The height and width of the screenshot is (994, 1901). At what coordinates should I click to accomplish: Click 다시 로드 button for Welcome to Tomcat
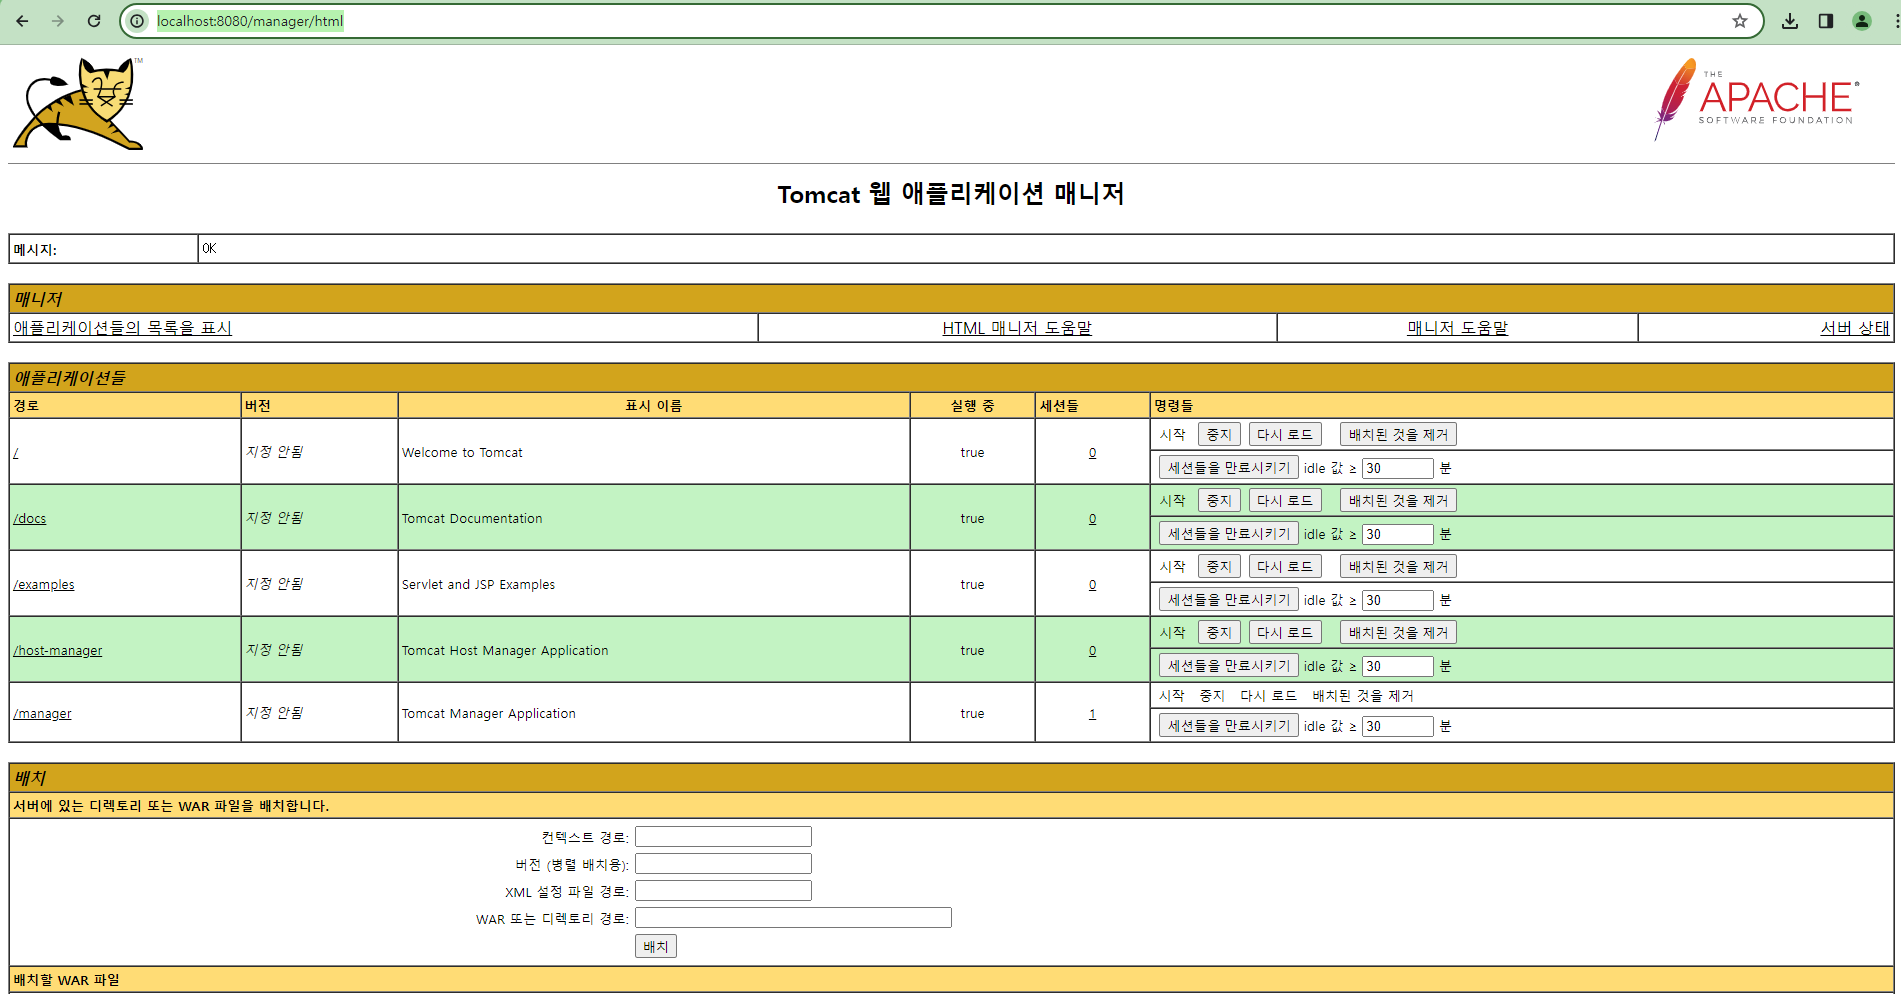point(1285,435)
